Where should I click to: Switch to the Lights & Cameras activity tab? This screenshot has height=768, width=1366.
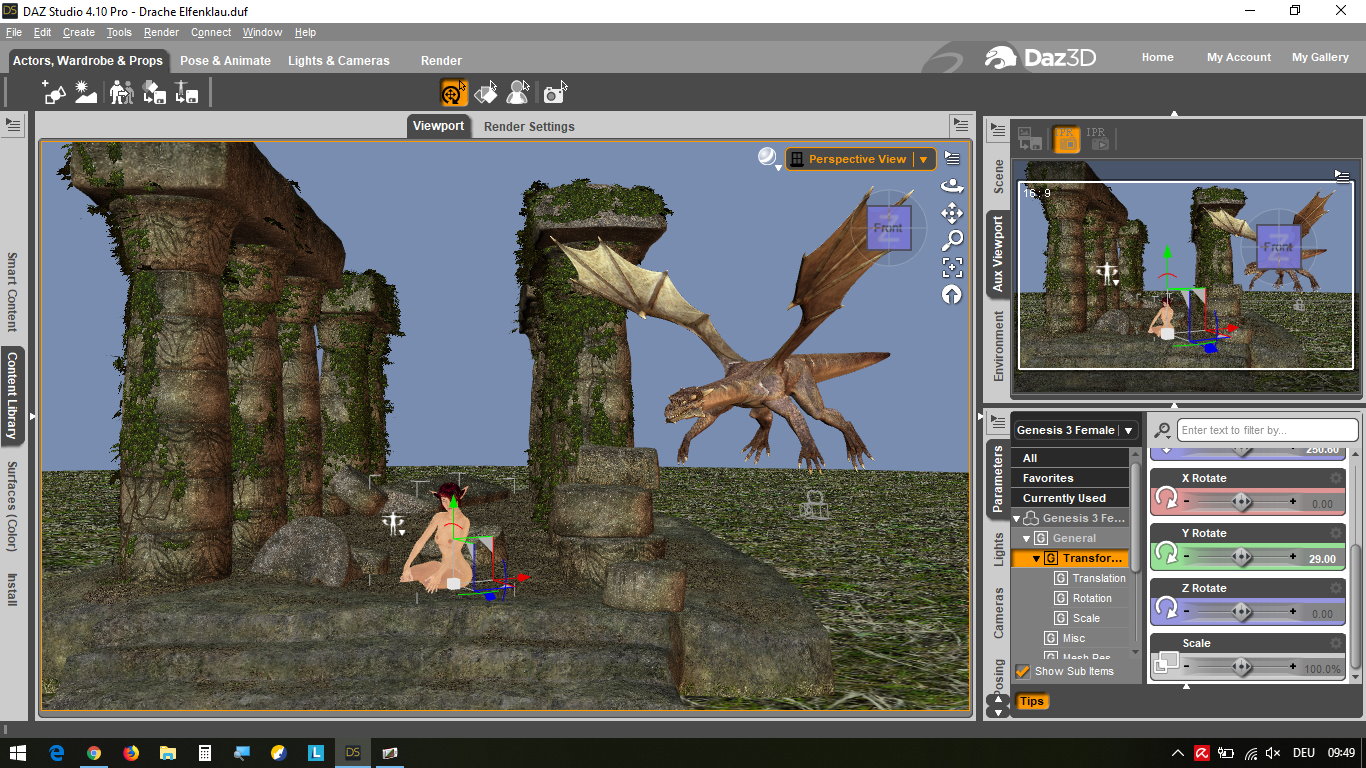339,60
